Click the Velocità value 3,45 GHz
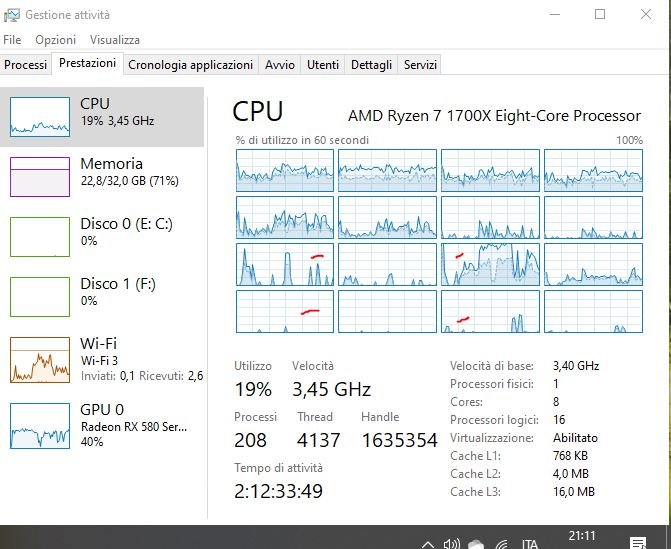The height and width of the screenshot is (549, 671). 331,389
